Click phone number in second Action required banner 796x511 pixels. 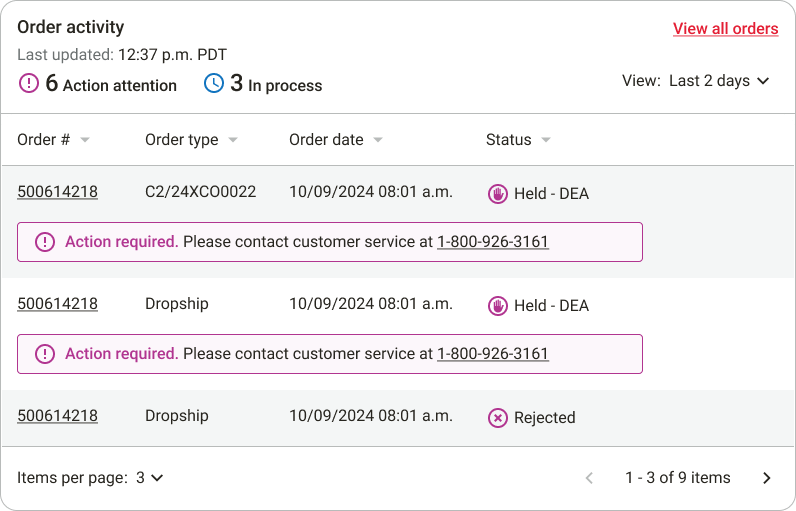[493, 354]
